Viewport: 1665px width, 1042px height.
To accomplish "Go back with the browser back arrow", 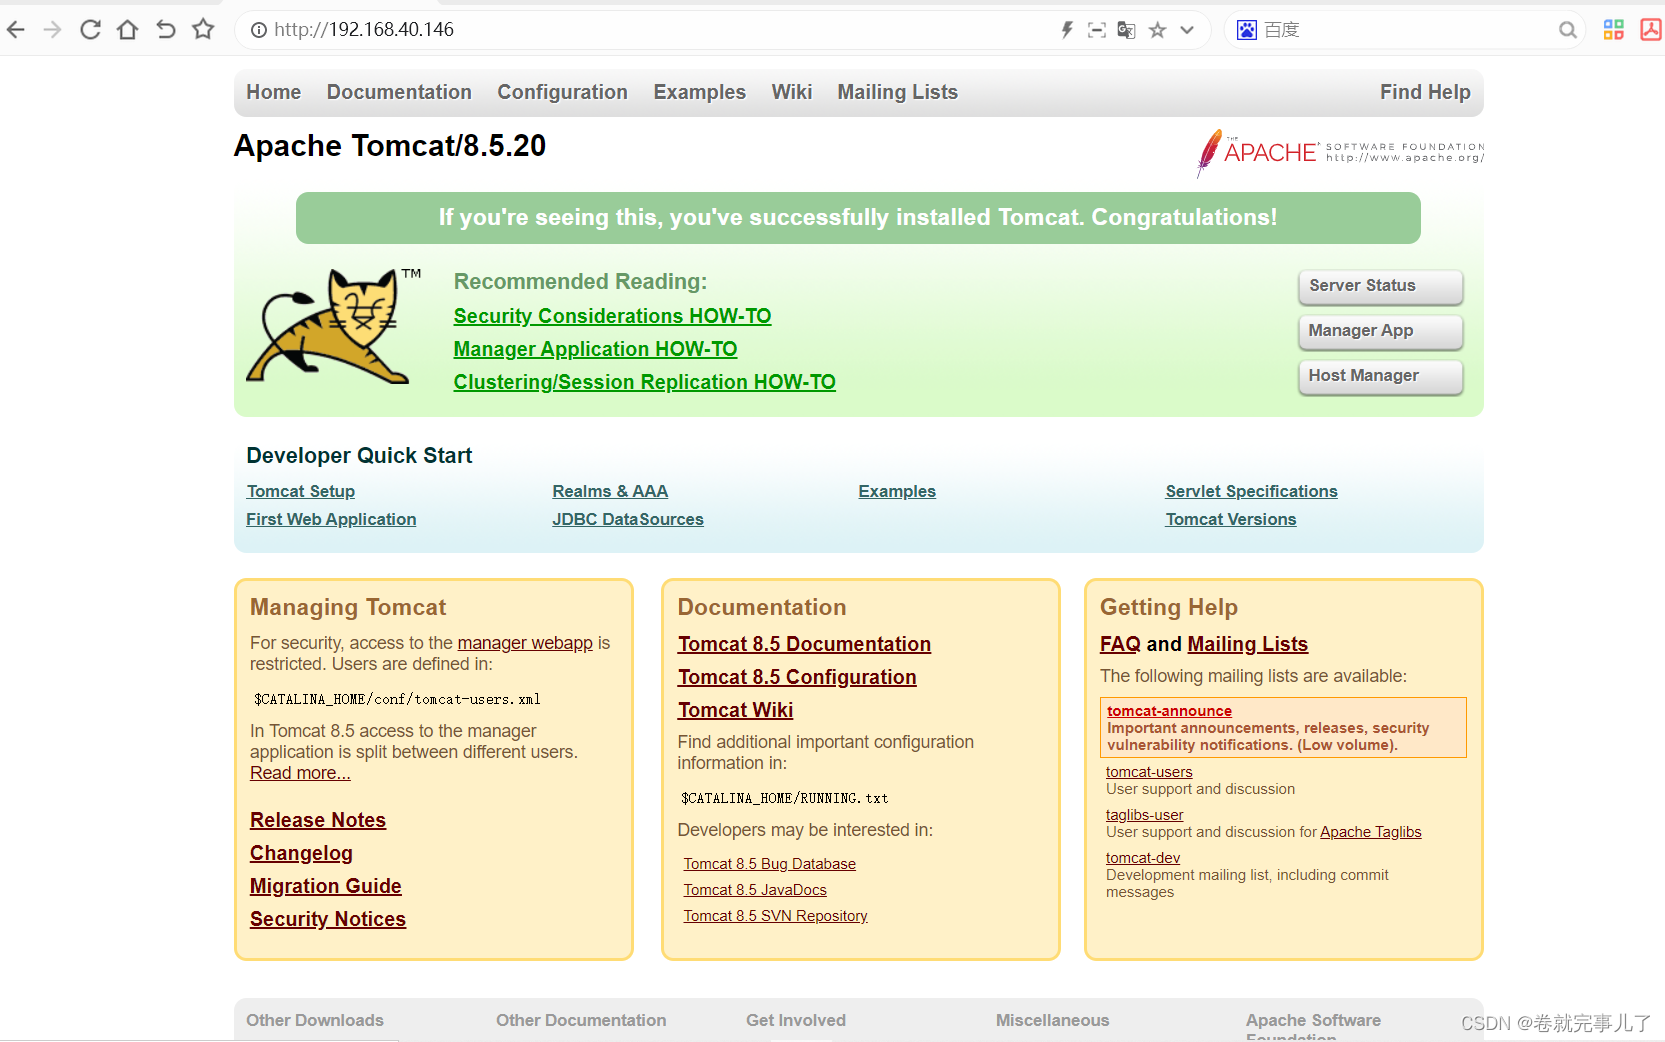I will pyautogui.click(x=16, y=30).
